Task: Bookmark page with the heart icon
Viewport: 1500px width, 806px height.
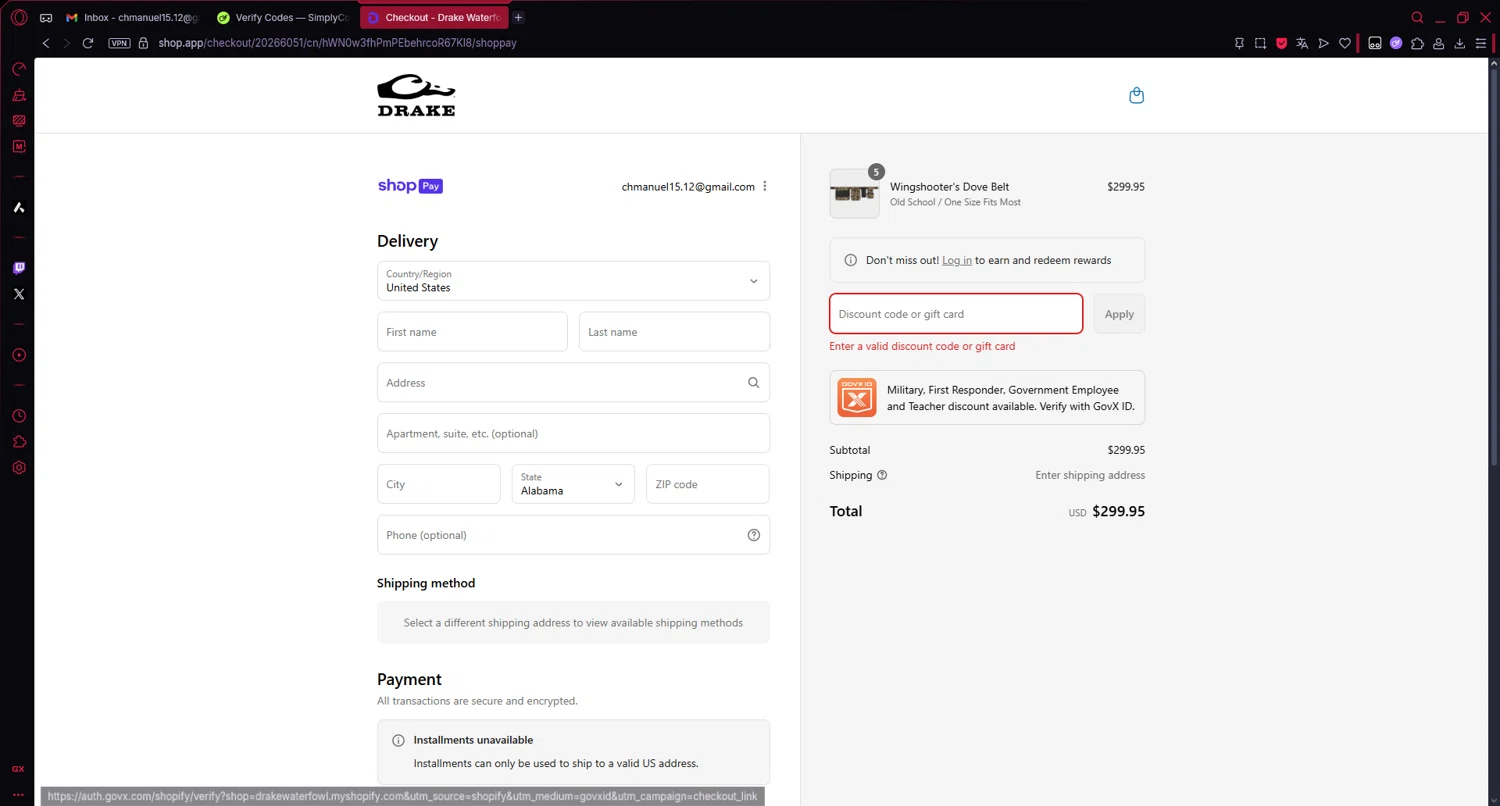Action: (1345, 43)
